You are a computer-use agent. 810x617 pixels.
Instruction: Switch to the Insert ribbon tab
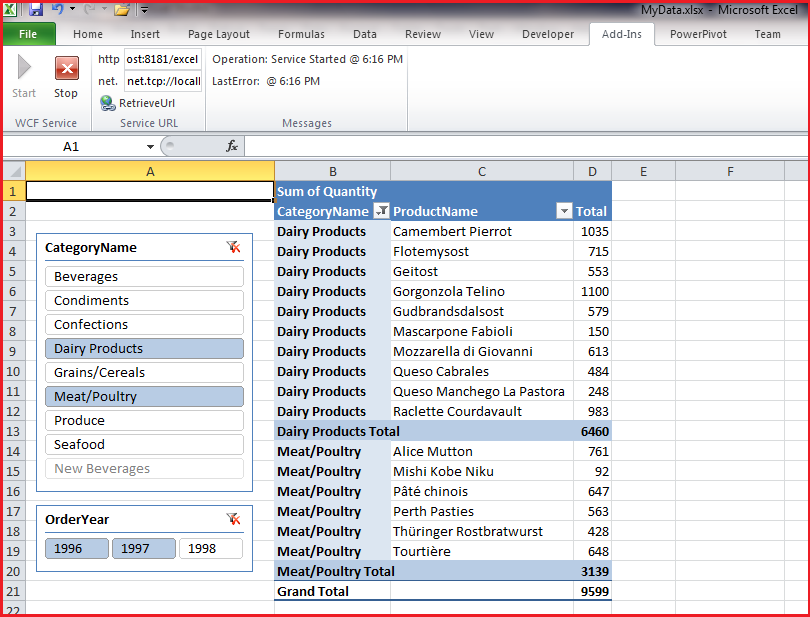[145, 34]
